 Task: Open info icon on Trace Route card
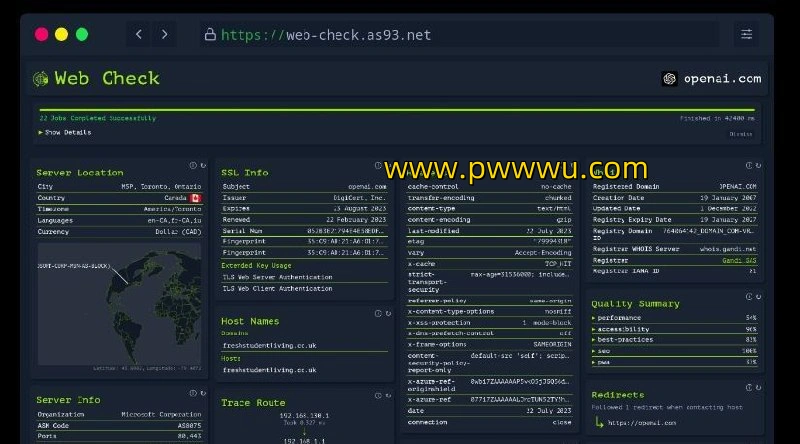378,396
